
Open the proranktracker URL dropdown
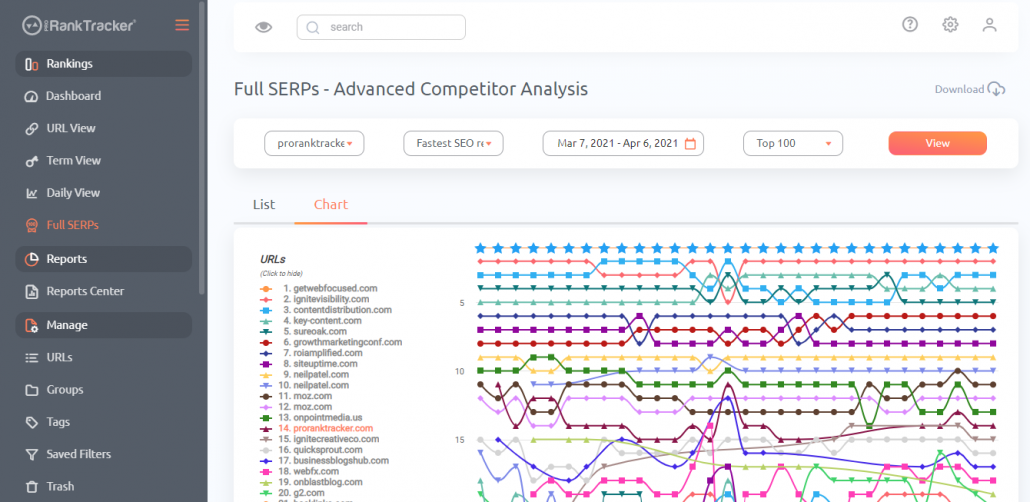coord(314,143)
